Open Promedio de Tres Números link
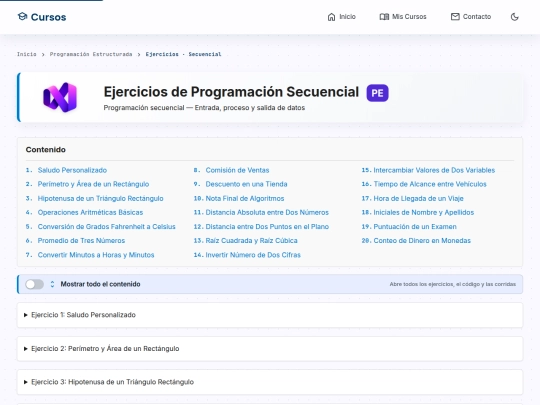This screenshot has width=540, height=405. tap(81, 241)
